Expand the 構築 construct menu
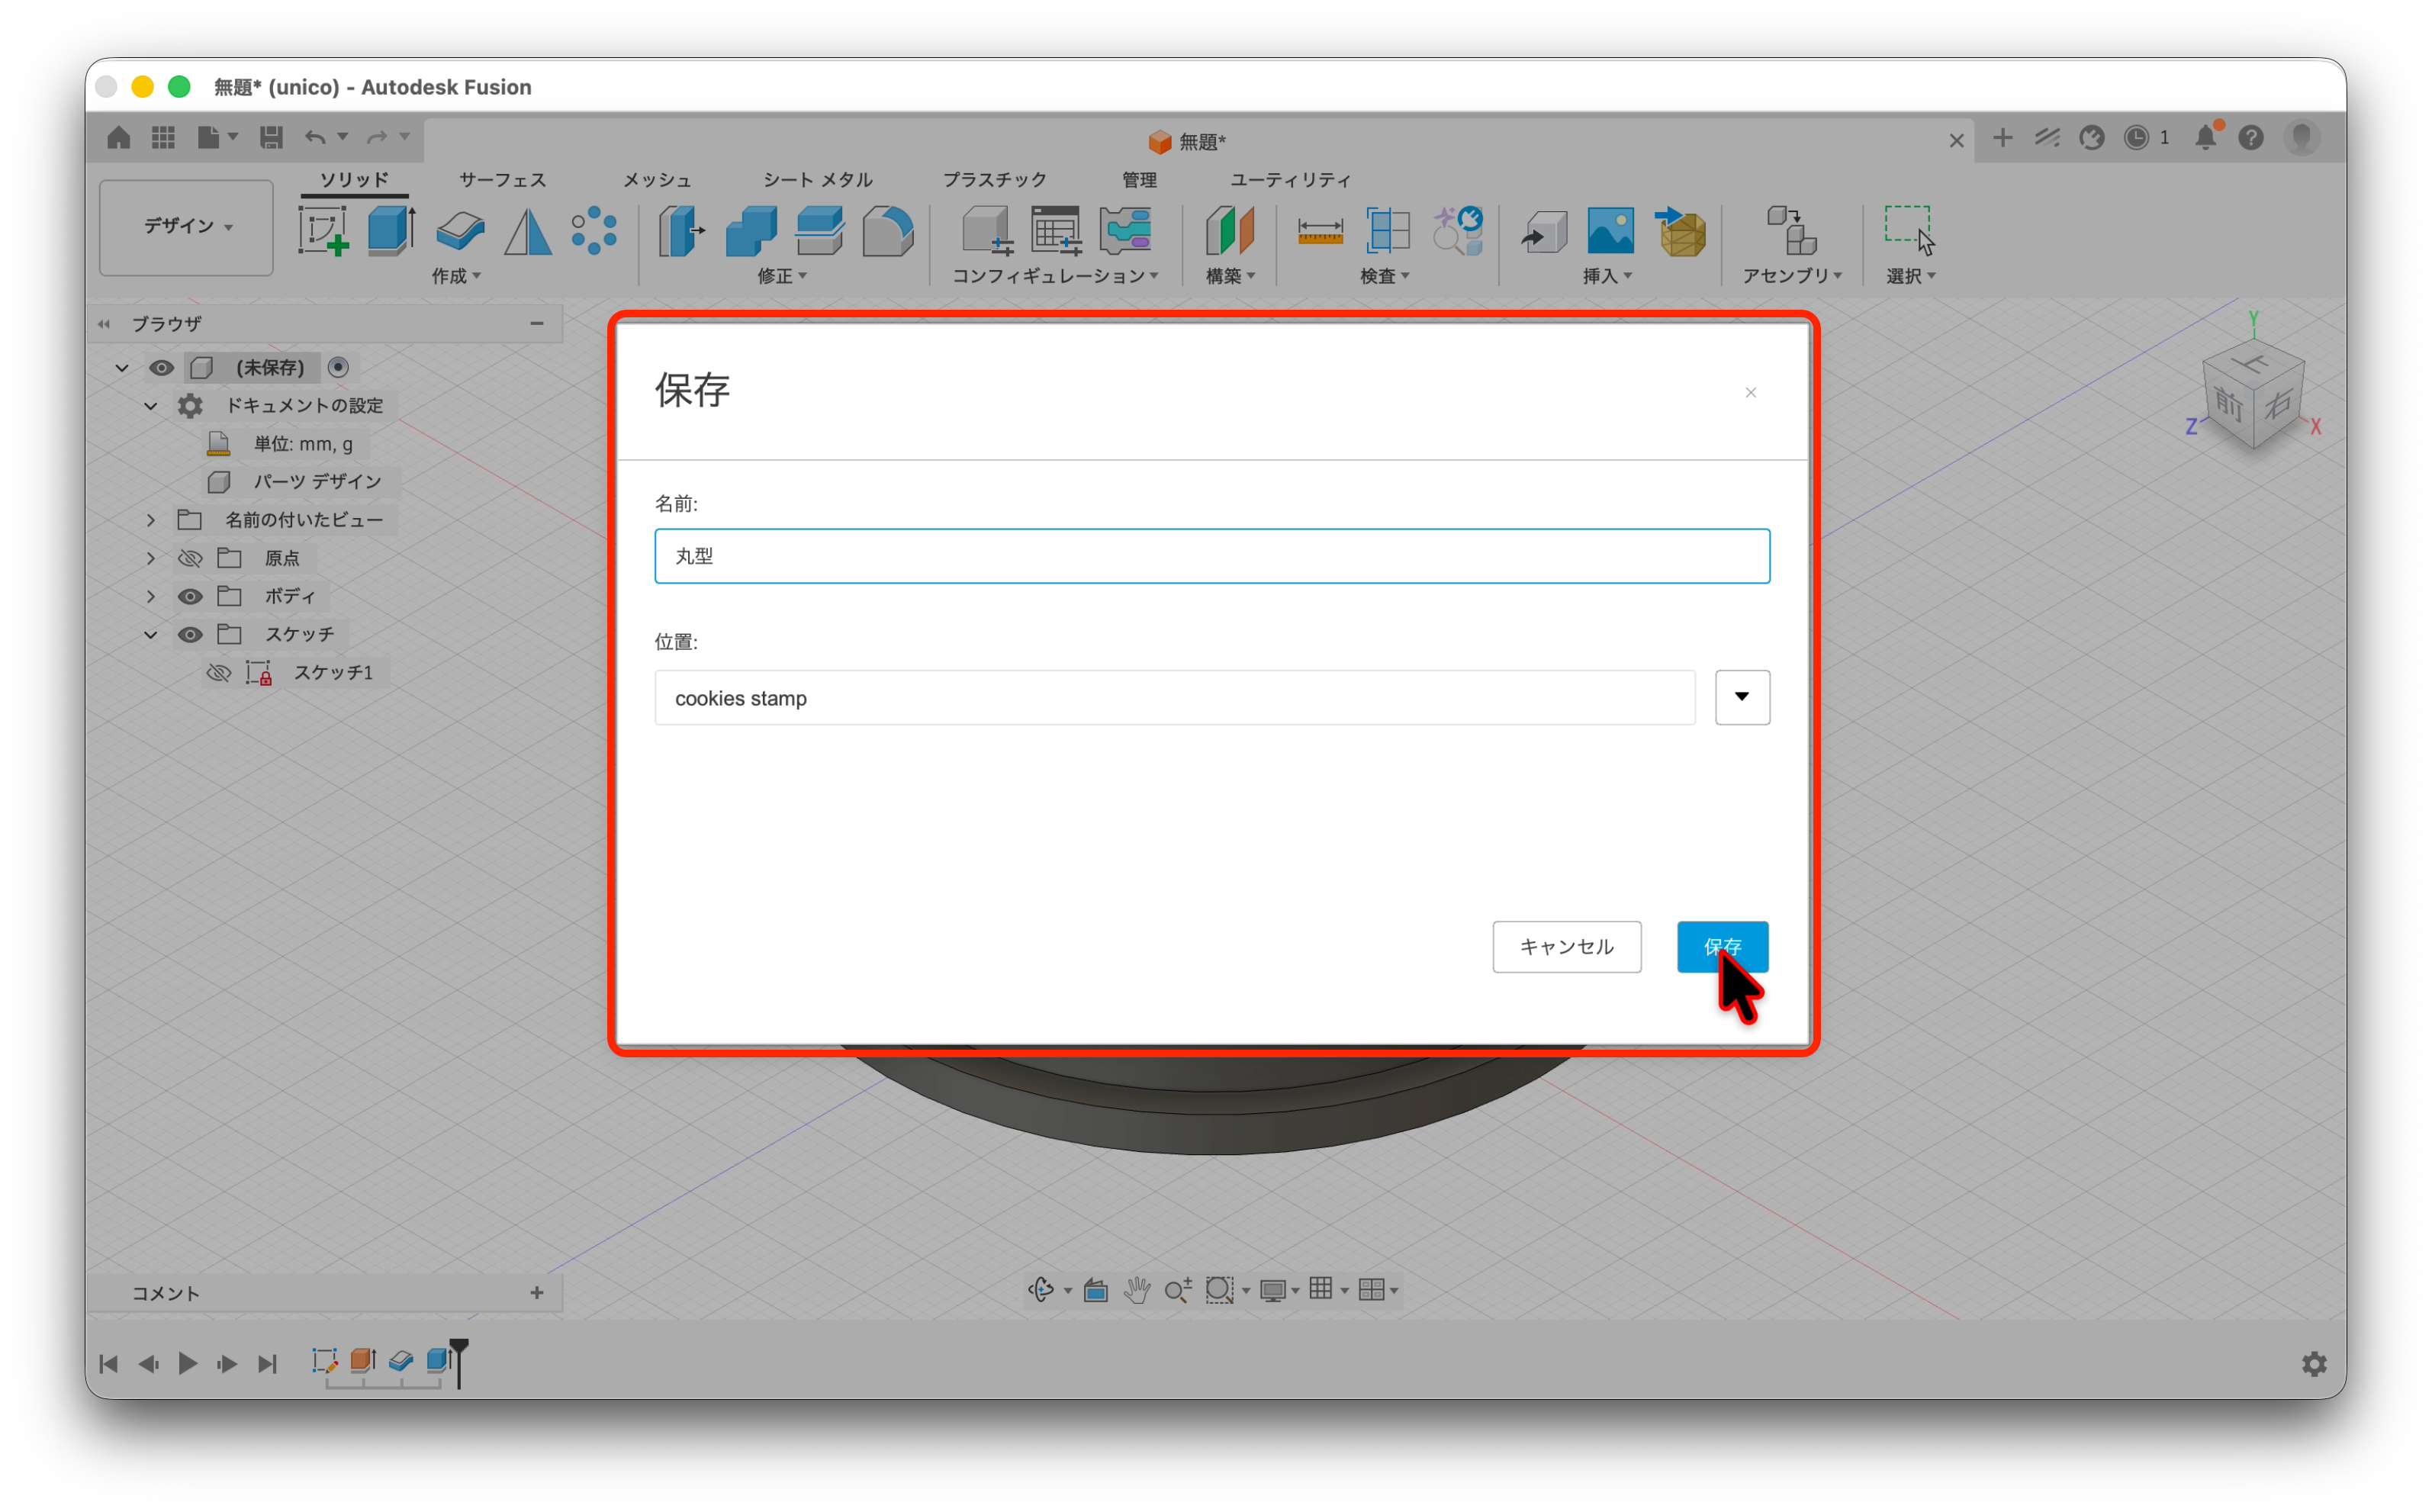 point(1230,276)
